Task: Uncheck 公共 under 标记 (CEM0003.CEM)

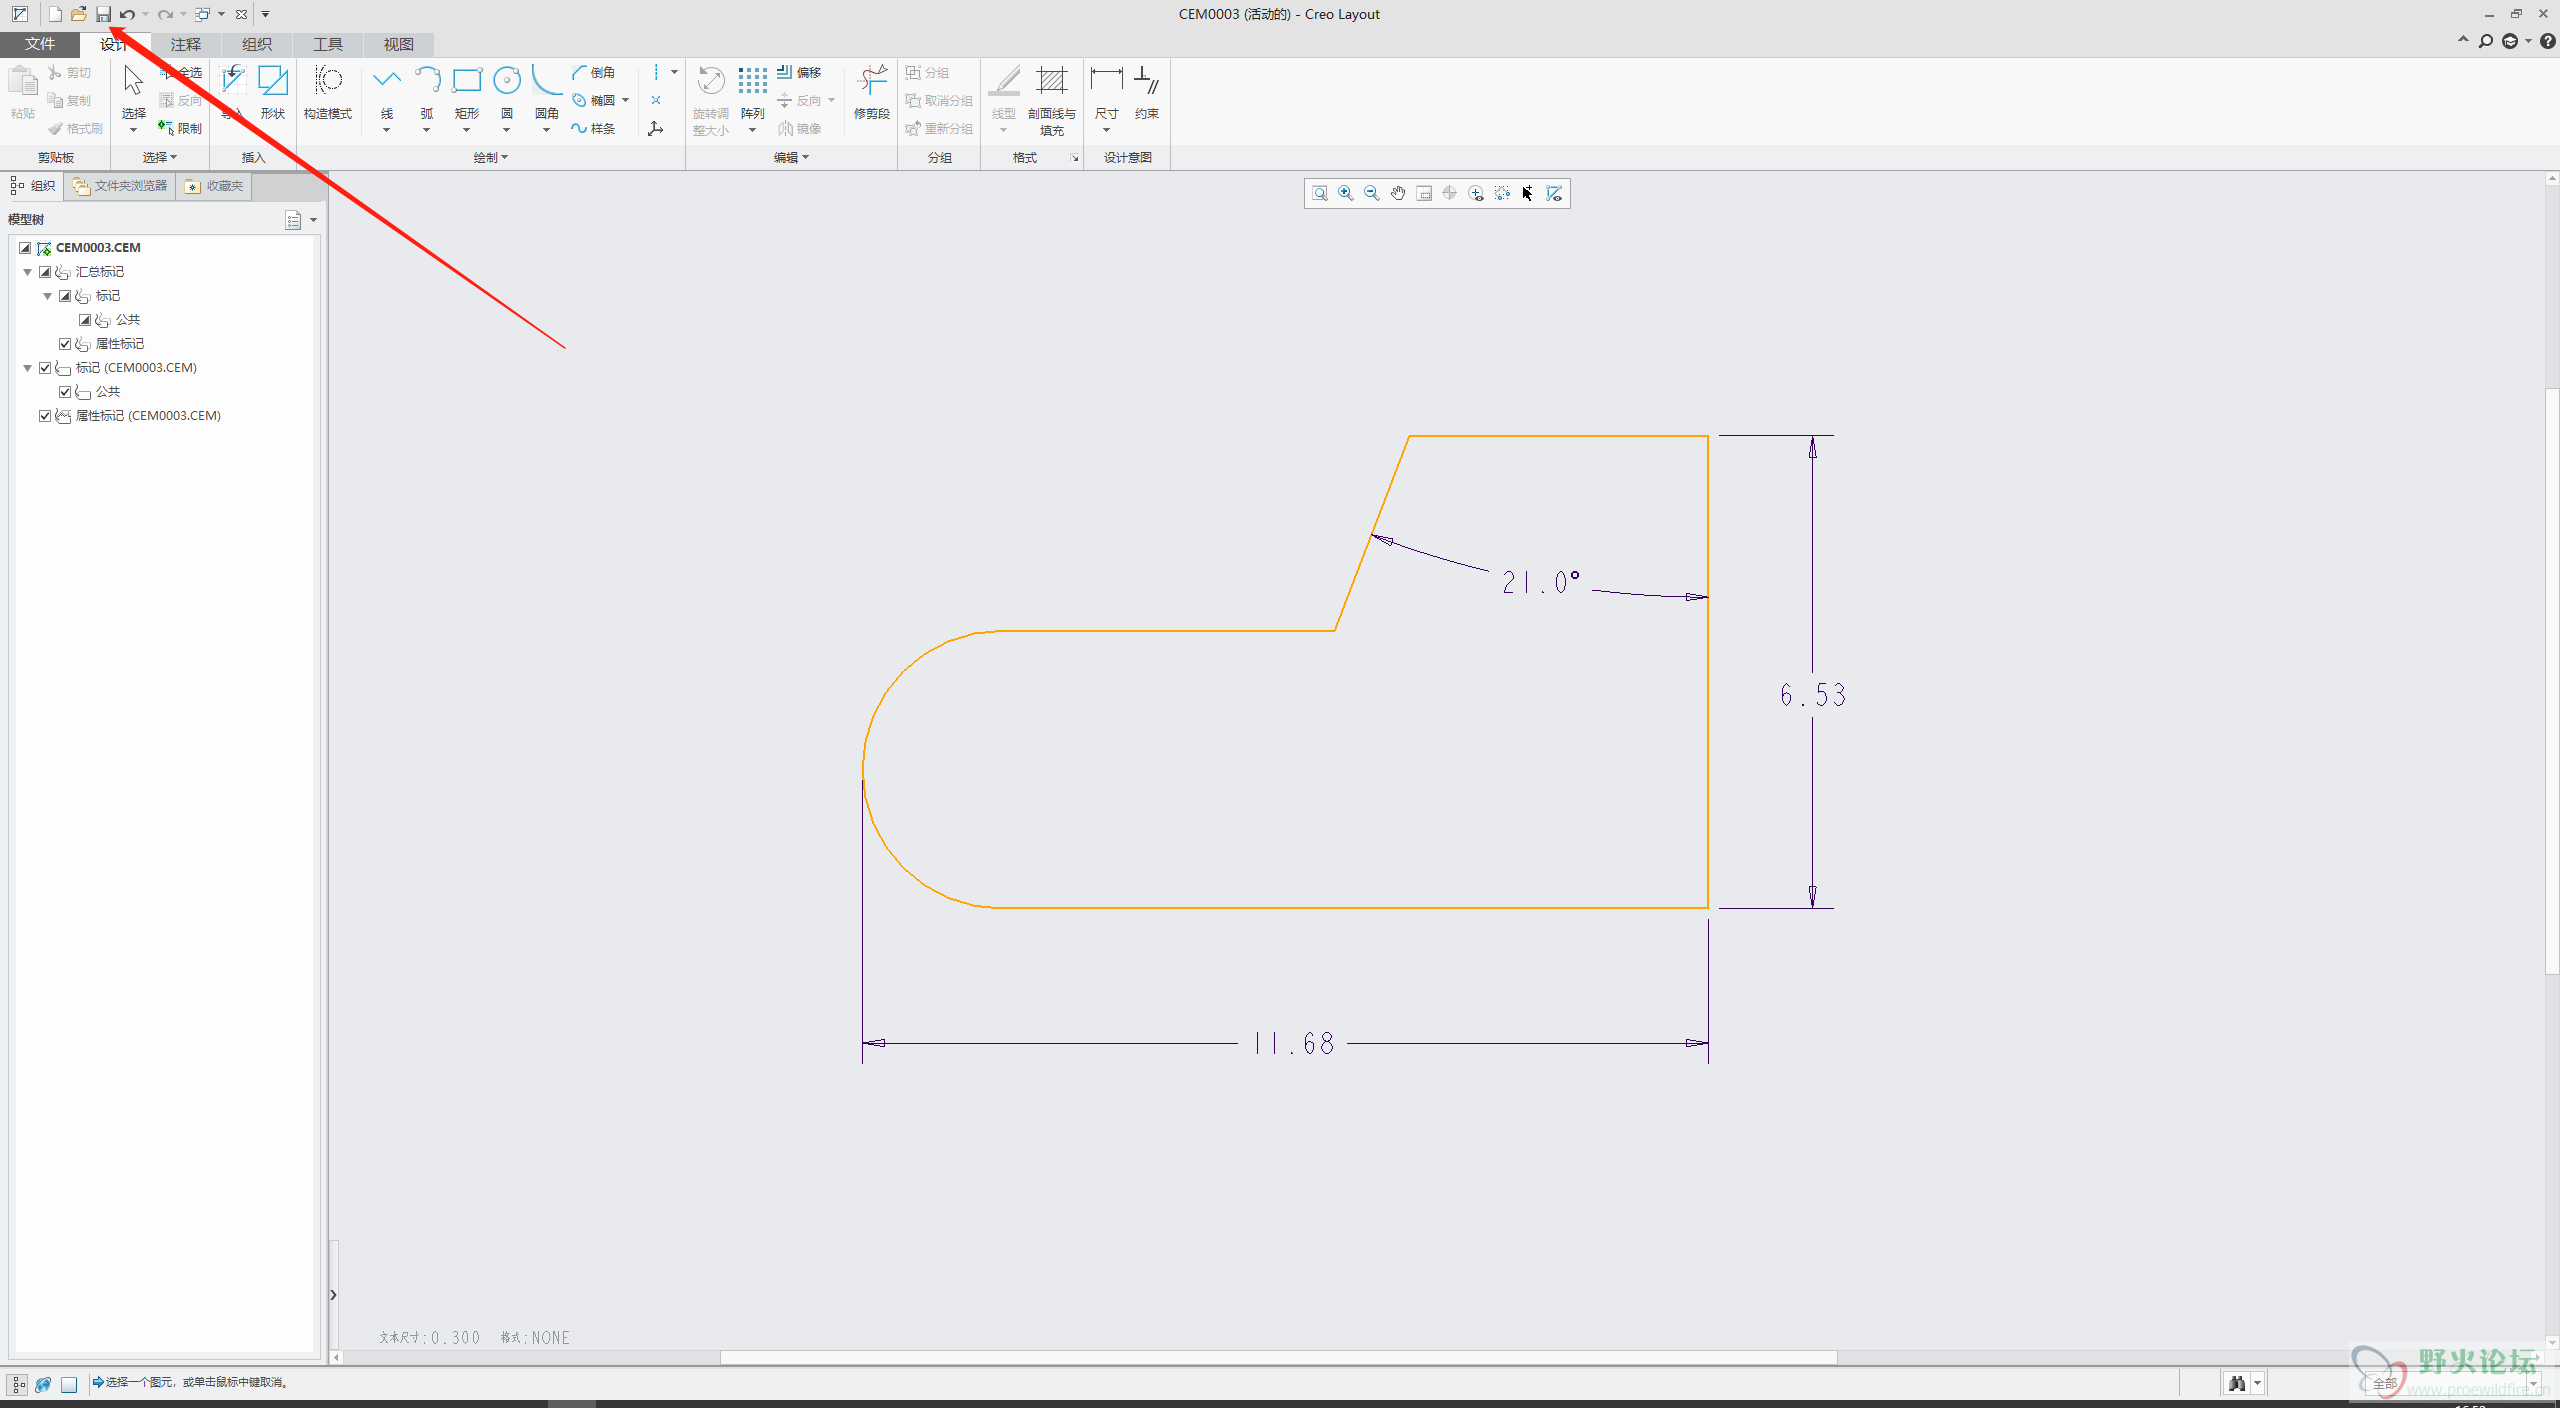Action: [65, 392]
